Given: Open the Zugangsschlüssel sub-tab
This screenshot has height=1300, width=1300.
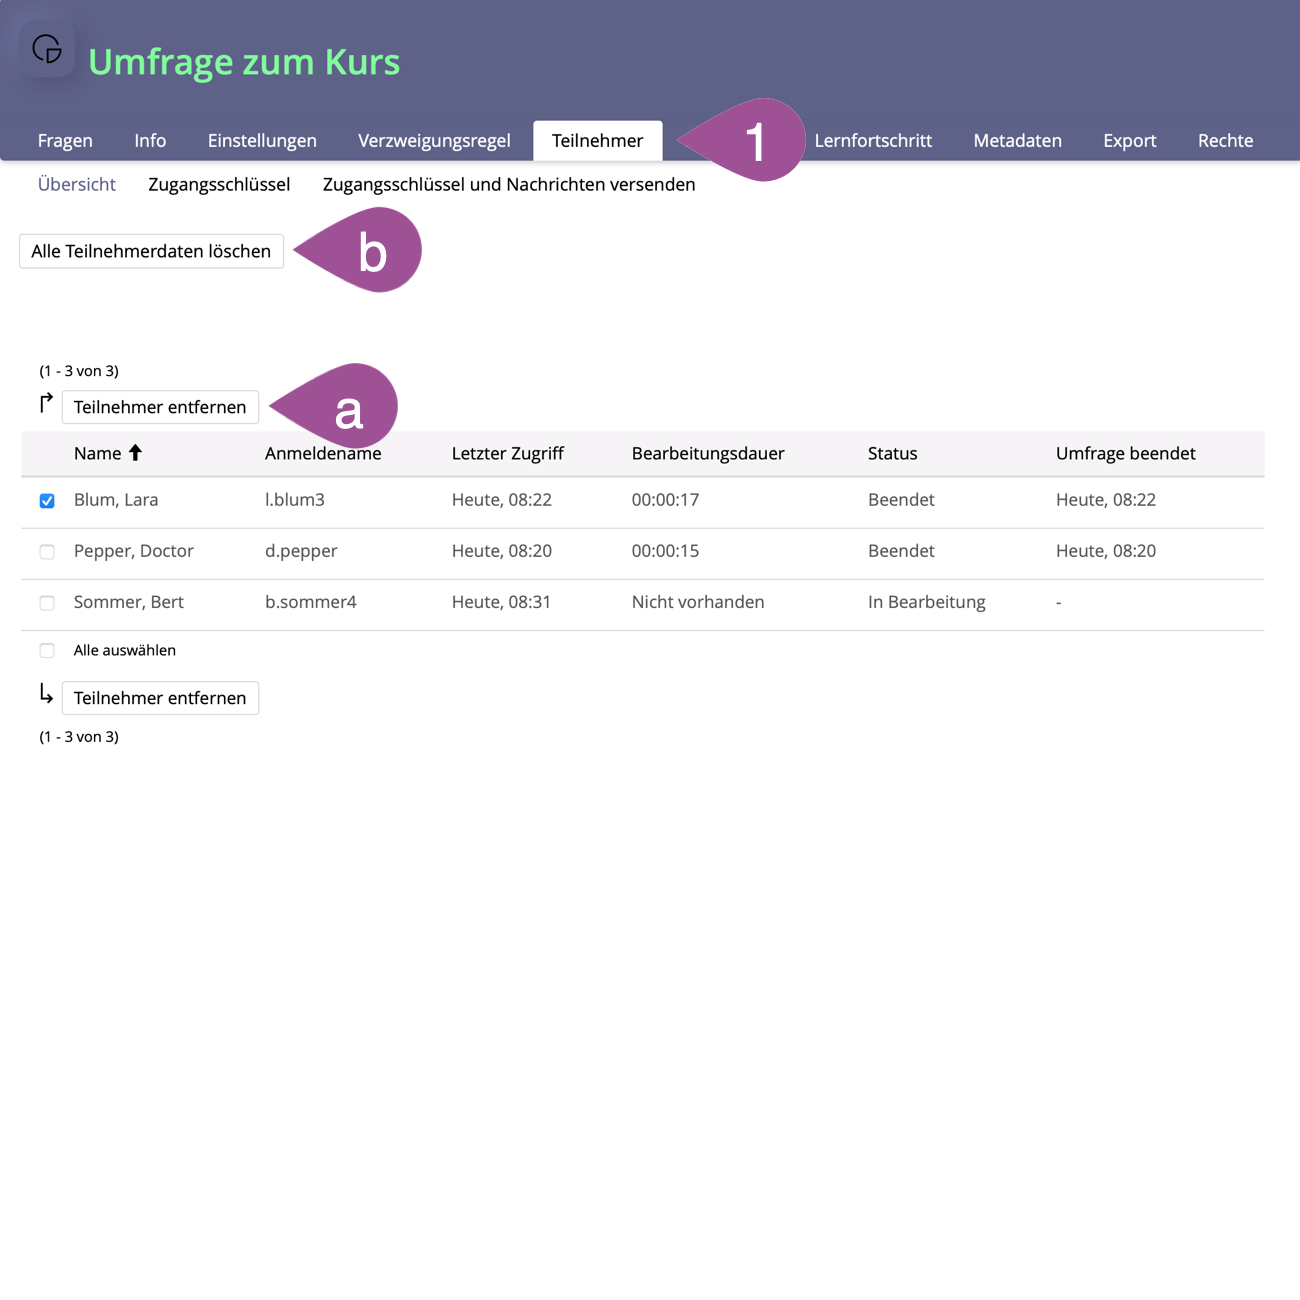Looking at the screenshot, I should tap(219, 185).
